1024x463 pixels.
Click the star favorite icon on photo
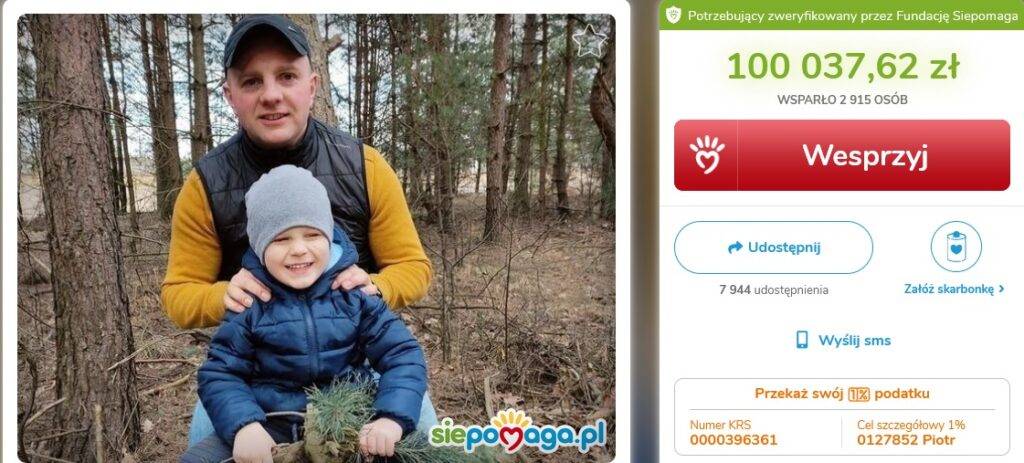589,42
